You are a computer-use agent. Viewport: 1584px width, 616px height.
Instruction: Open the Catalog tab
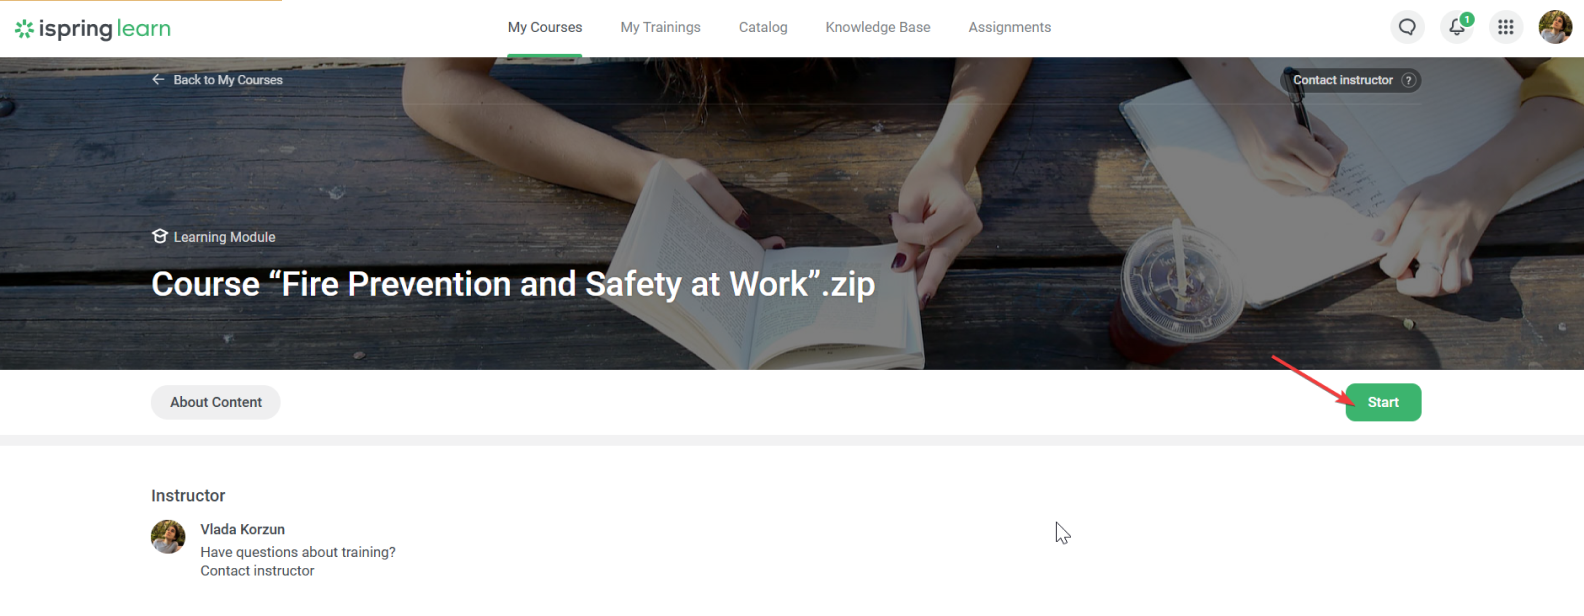(763, 27)
